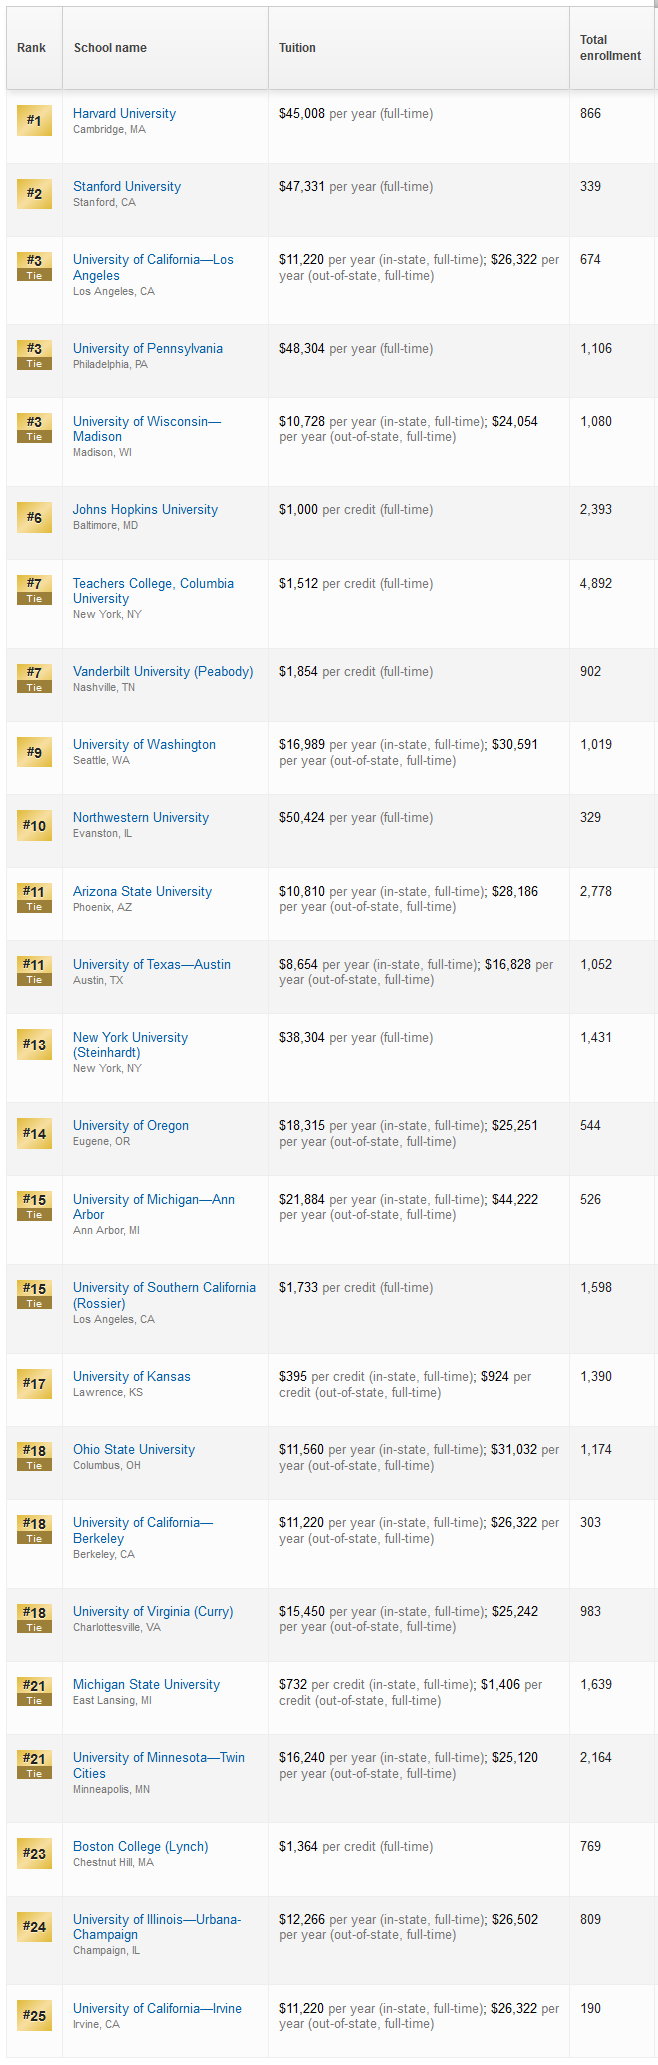Viewport: 658px width, 2065px height.
Task: Open the Harvard University link
Action: 124,114
